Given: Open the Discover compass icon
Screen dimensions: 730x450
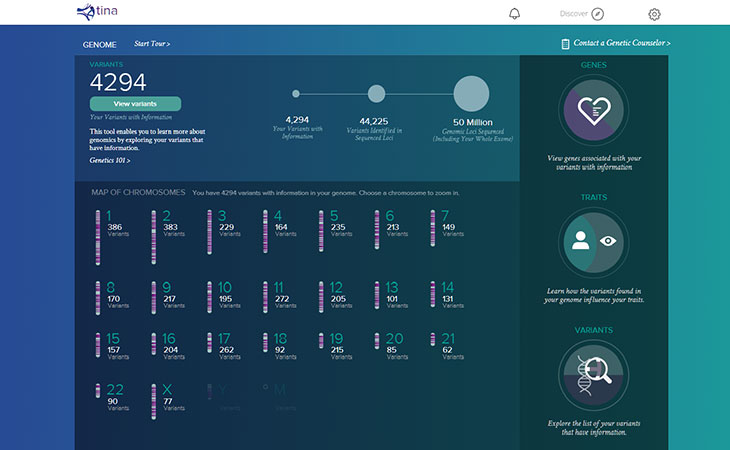Looking at the screenshot, I should pos(598,14).
